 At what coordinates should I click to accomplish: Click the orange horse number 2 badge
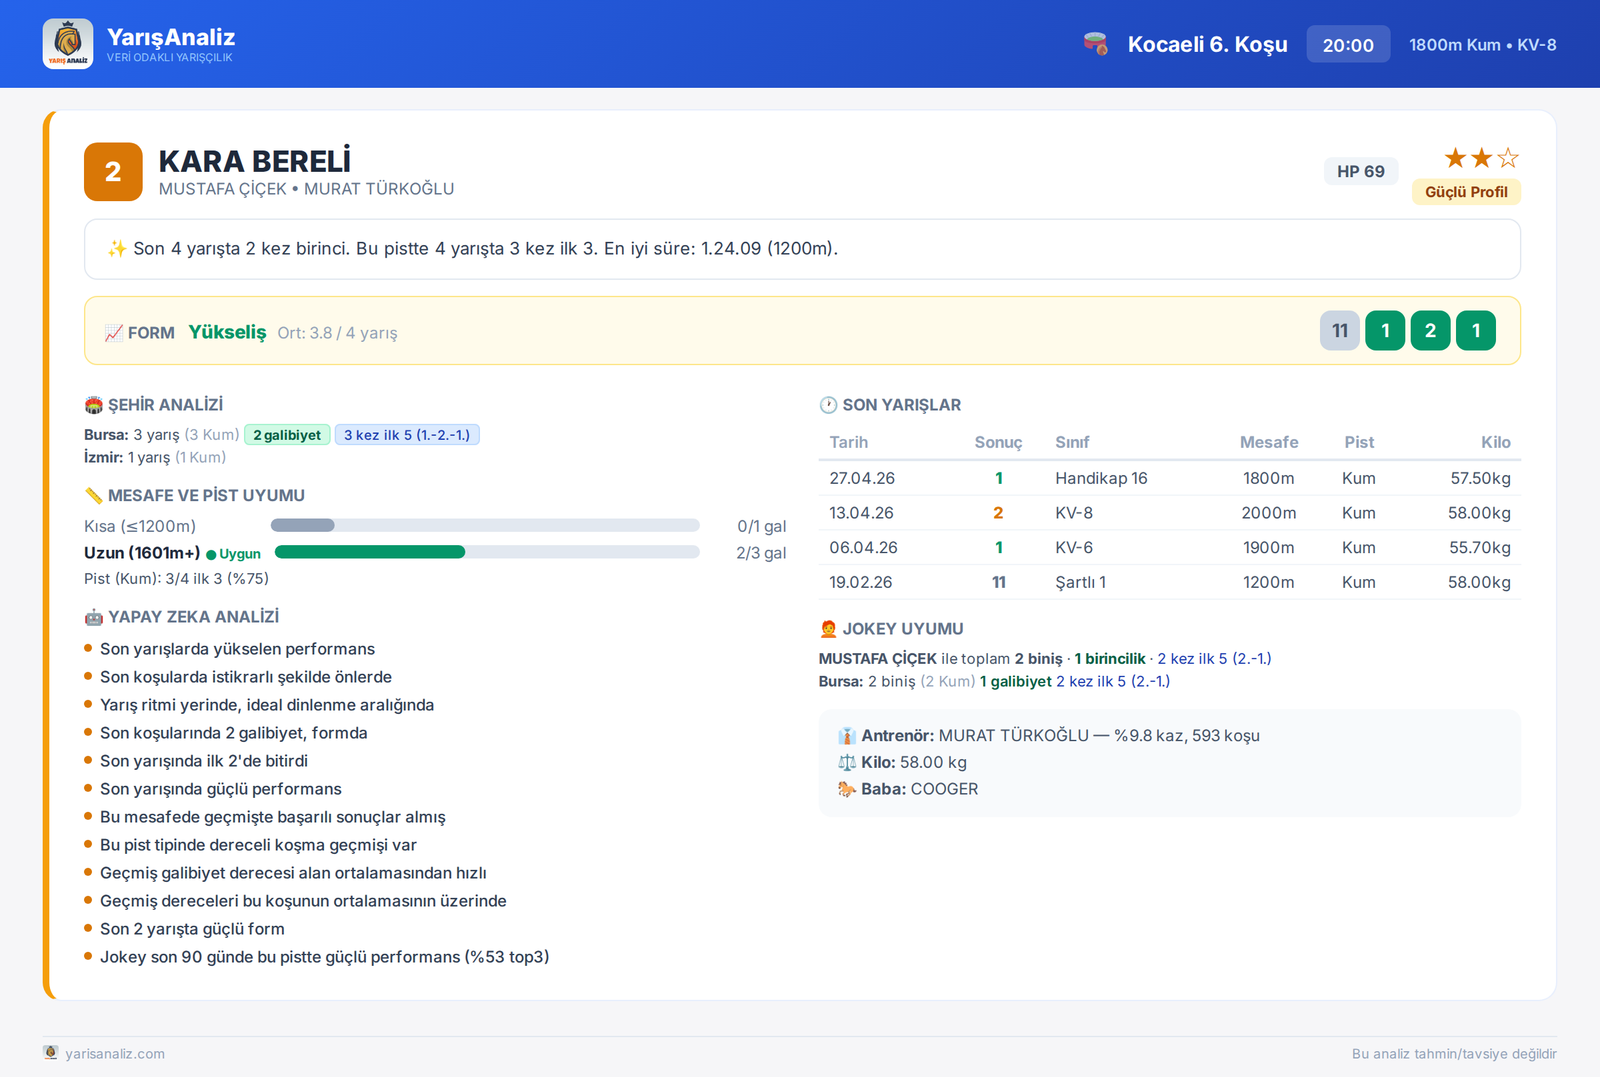(113, 172)
